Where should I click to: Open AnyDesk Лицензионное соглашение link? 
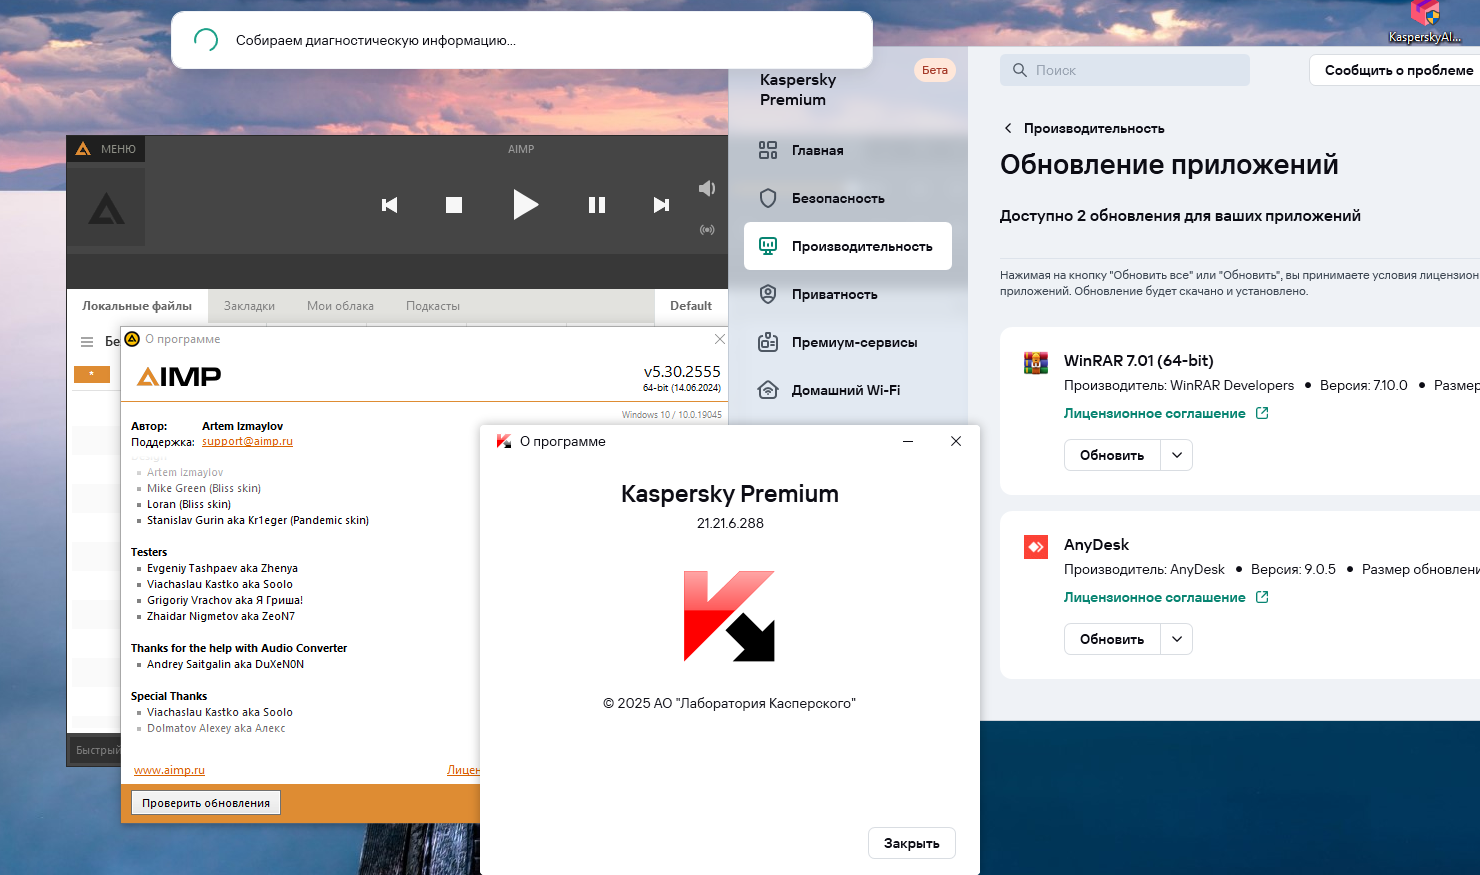click(1165, 597)
